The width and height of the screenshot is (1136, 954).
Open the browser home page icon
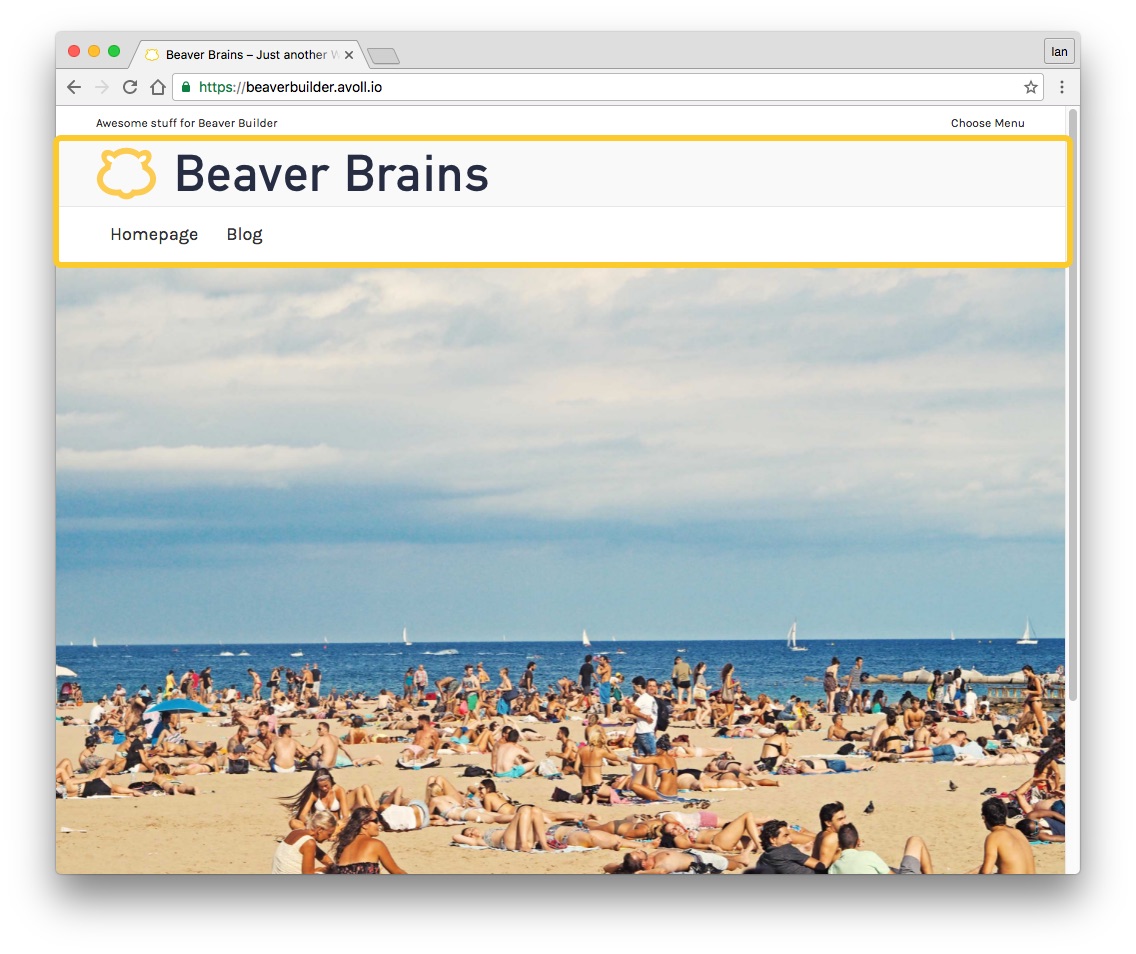coord(158,87)
